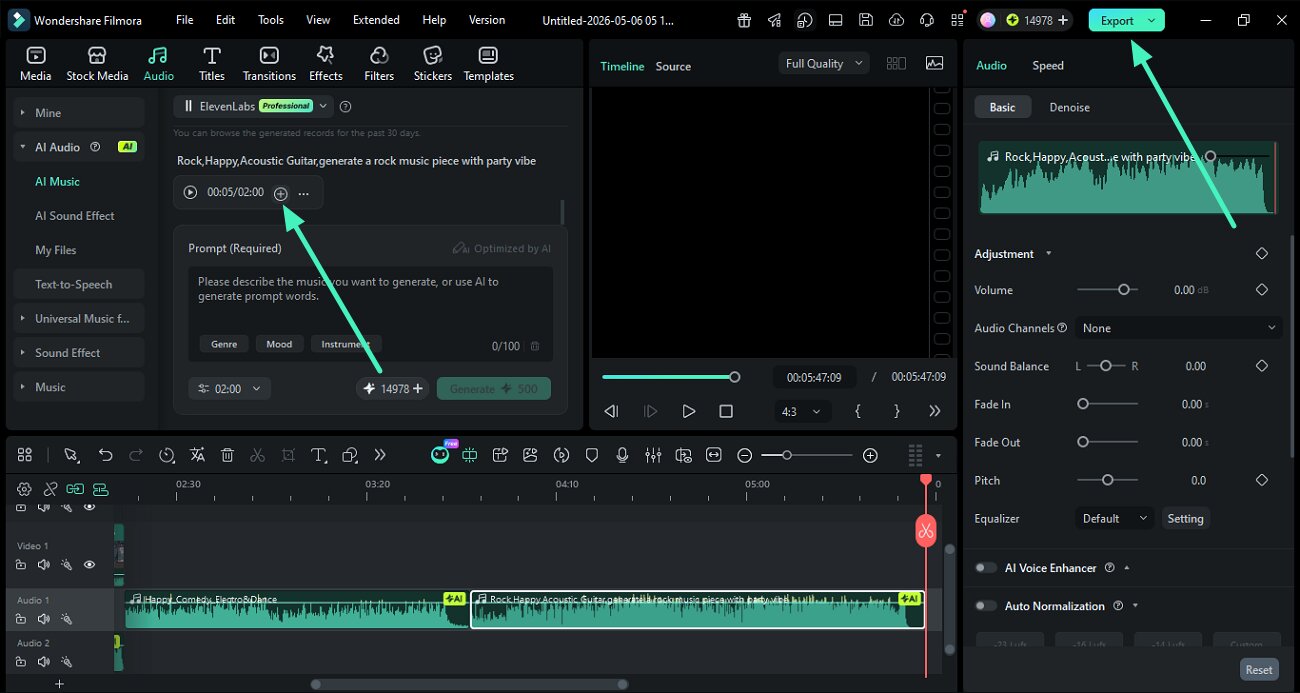Click the support headset icon

pyautogui.click(x=927, y=20)
